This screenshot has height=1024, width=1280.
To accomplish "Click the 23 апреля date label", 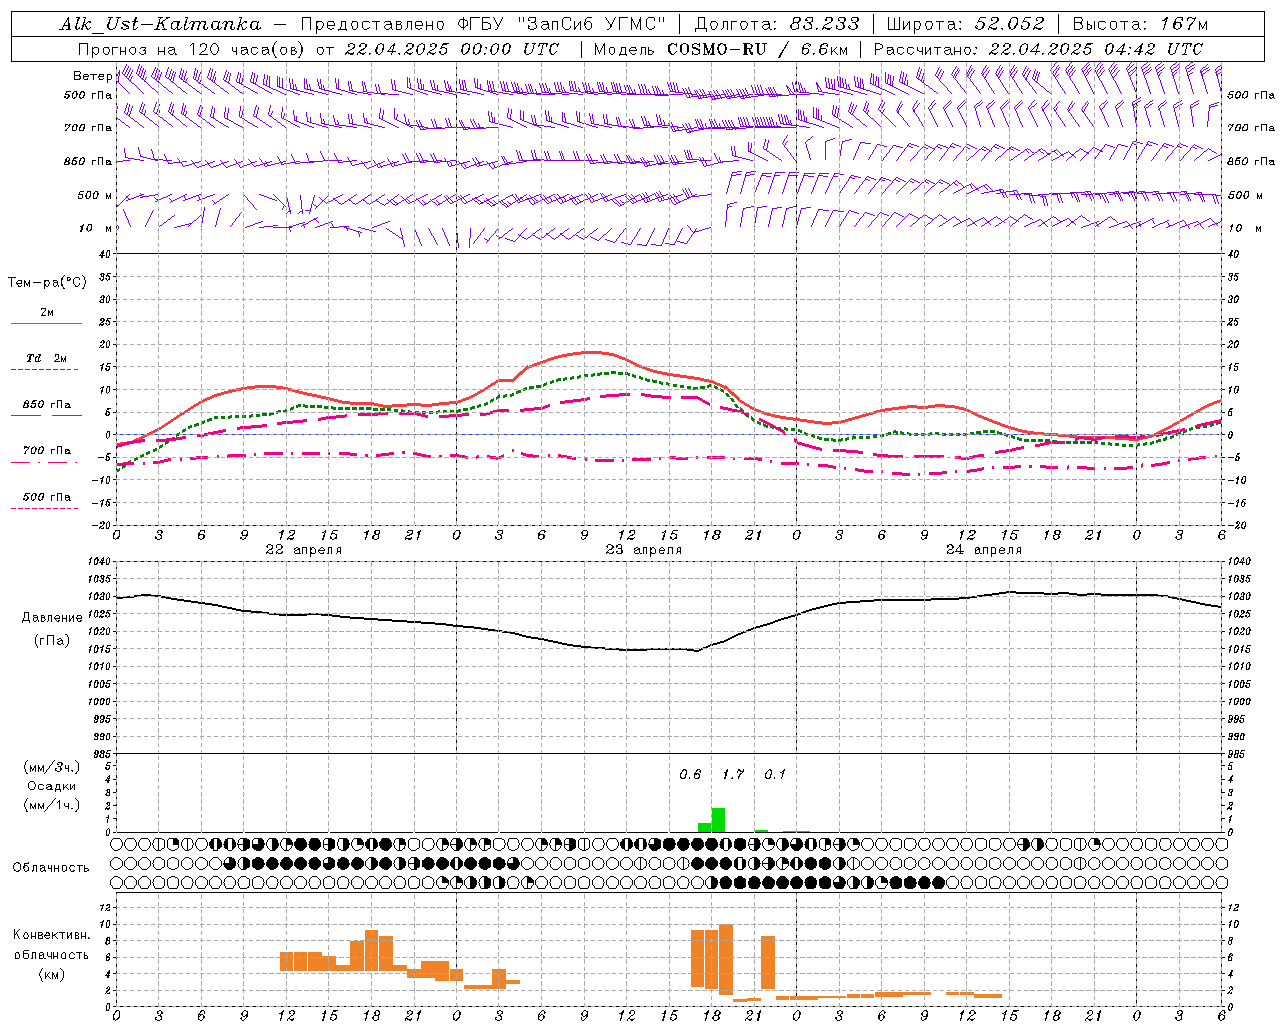I will (x=644, y=550).
